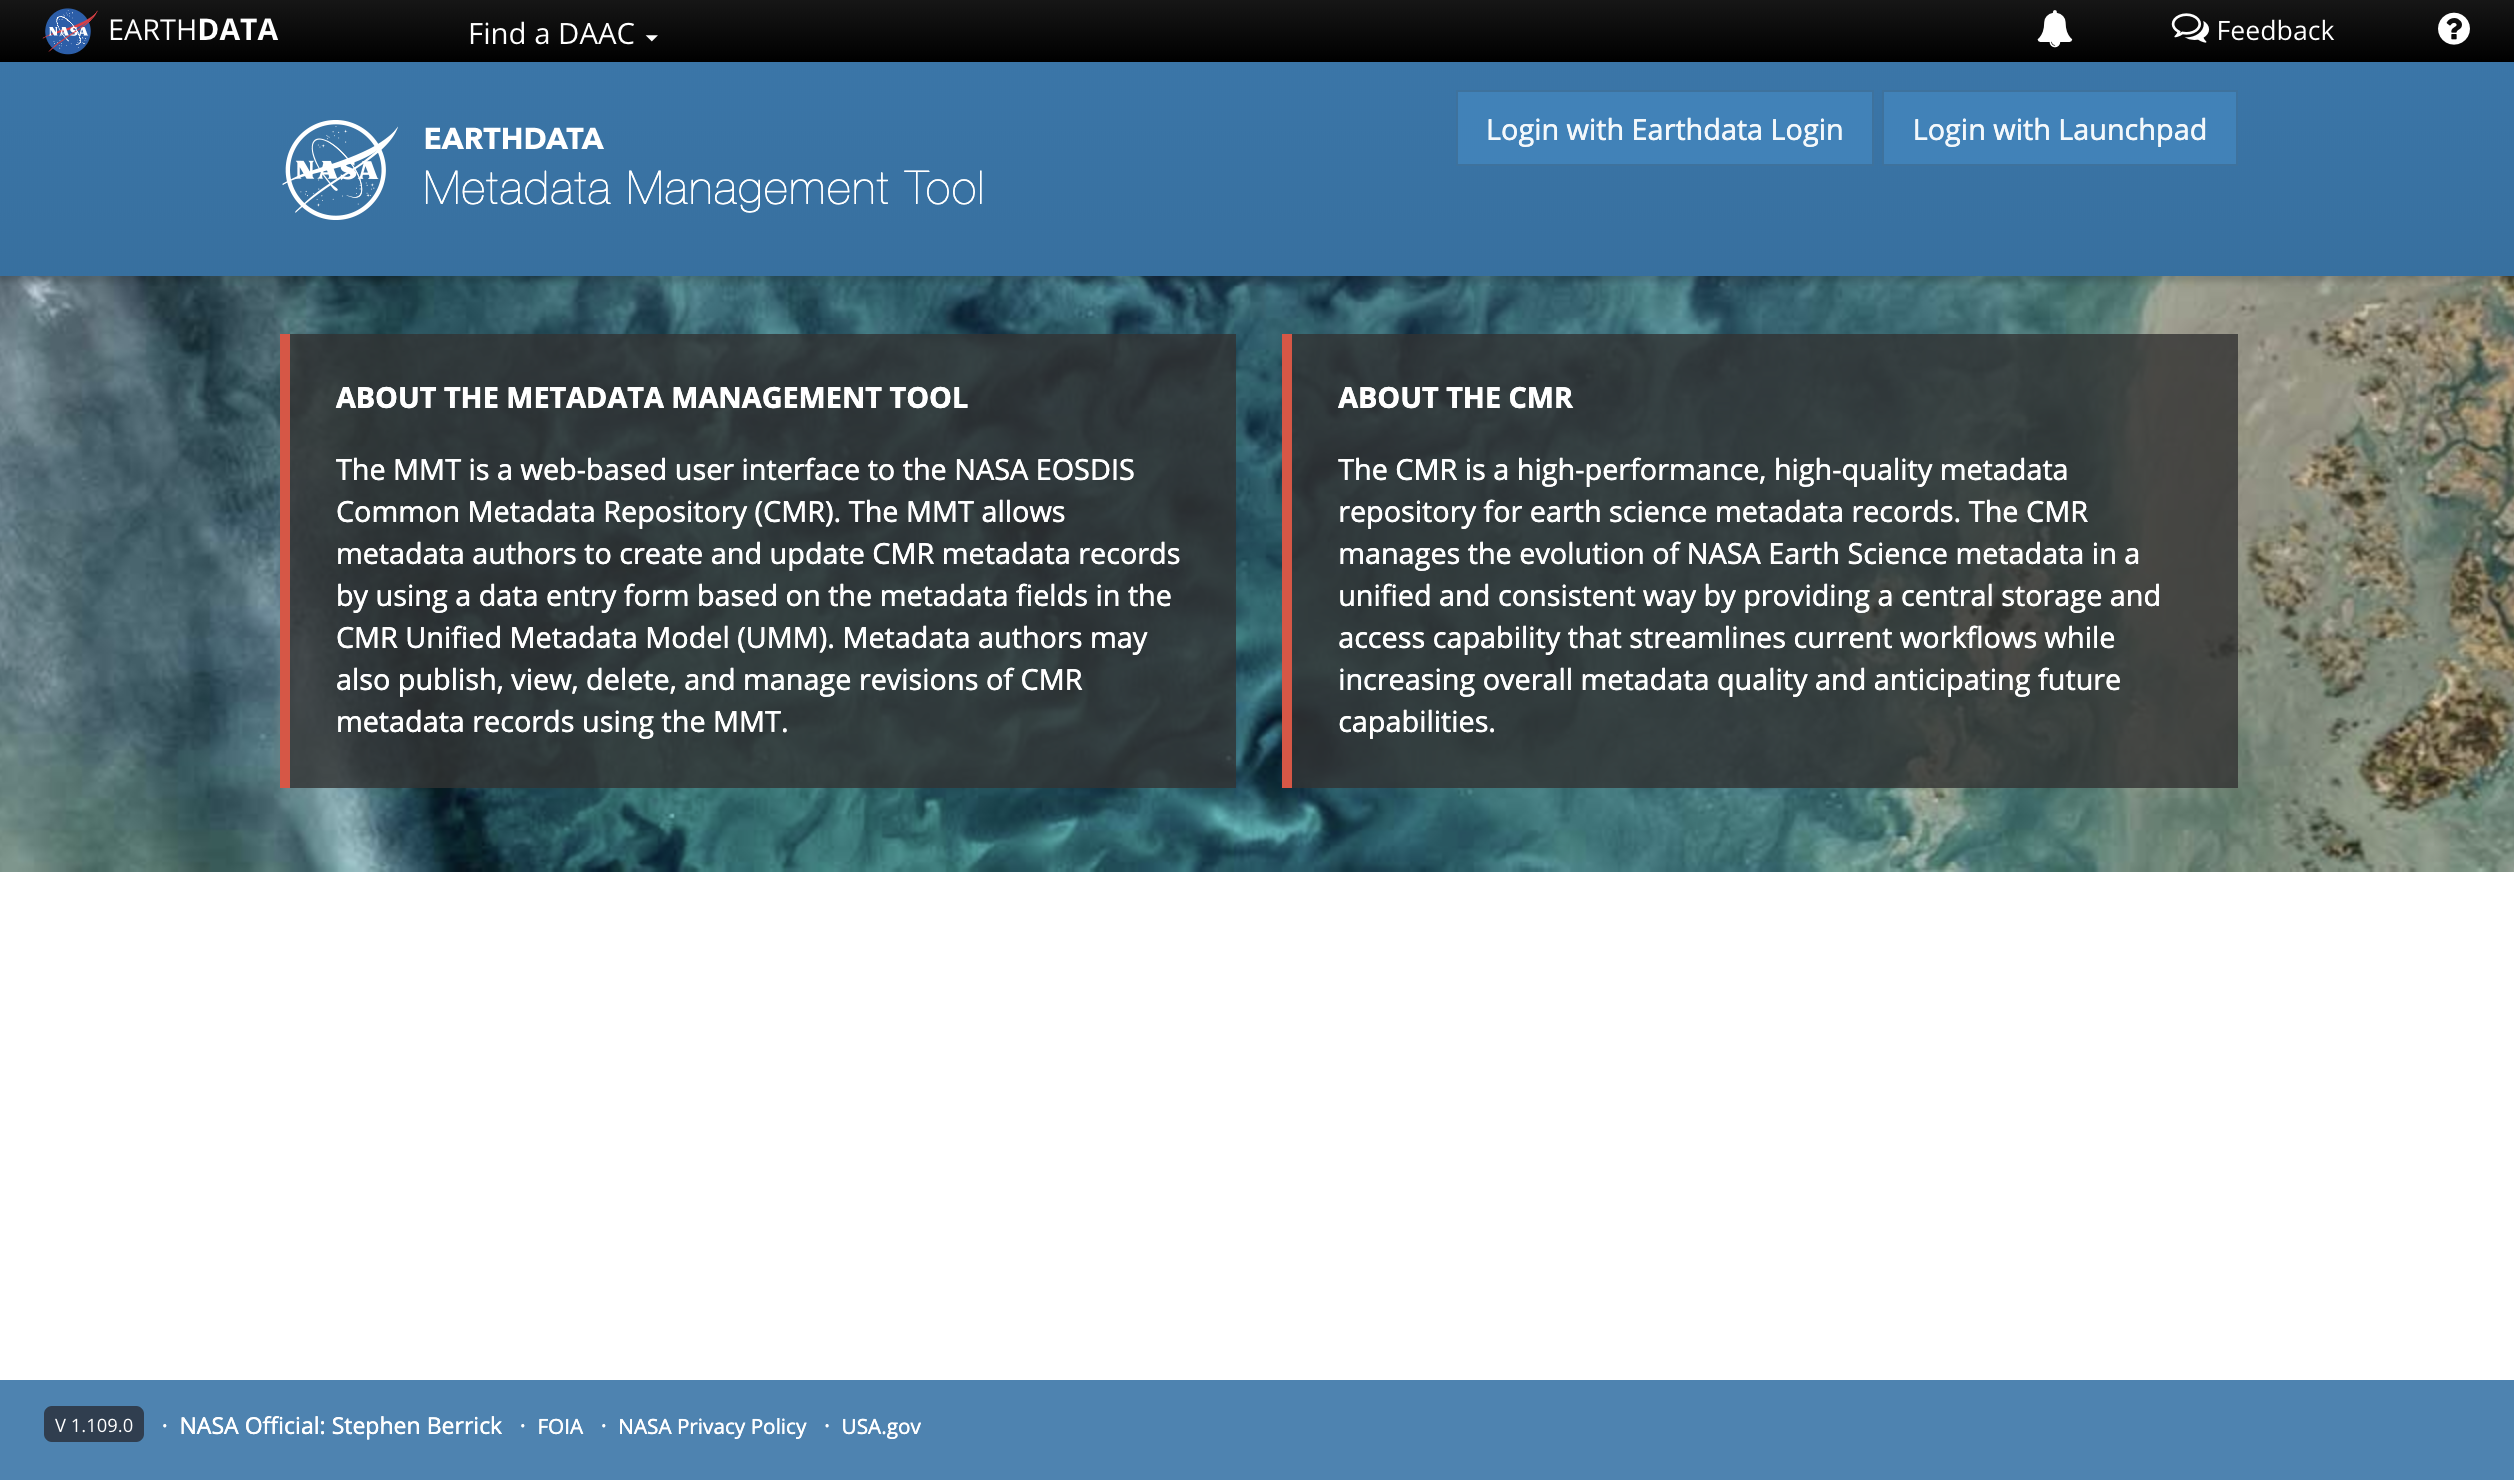Screen dimensions: 2514x1480
Task: Click Login with Earthdata Login button
Action: tap(1664, 129)
